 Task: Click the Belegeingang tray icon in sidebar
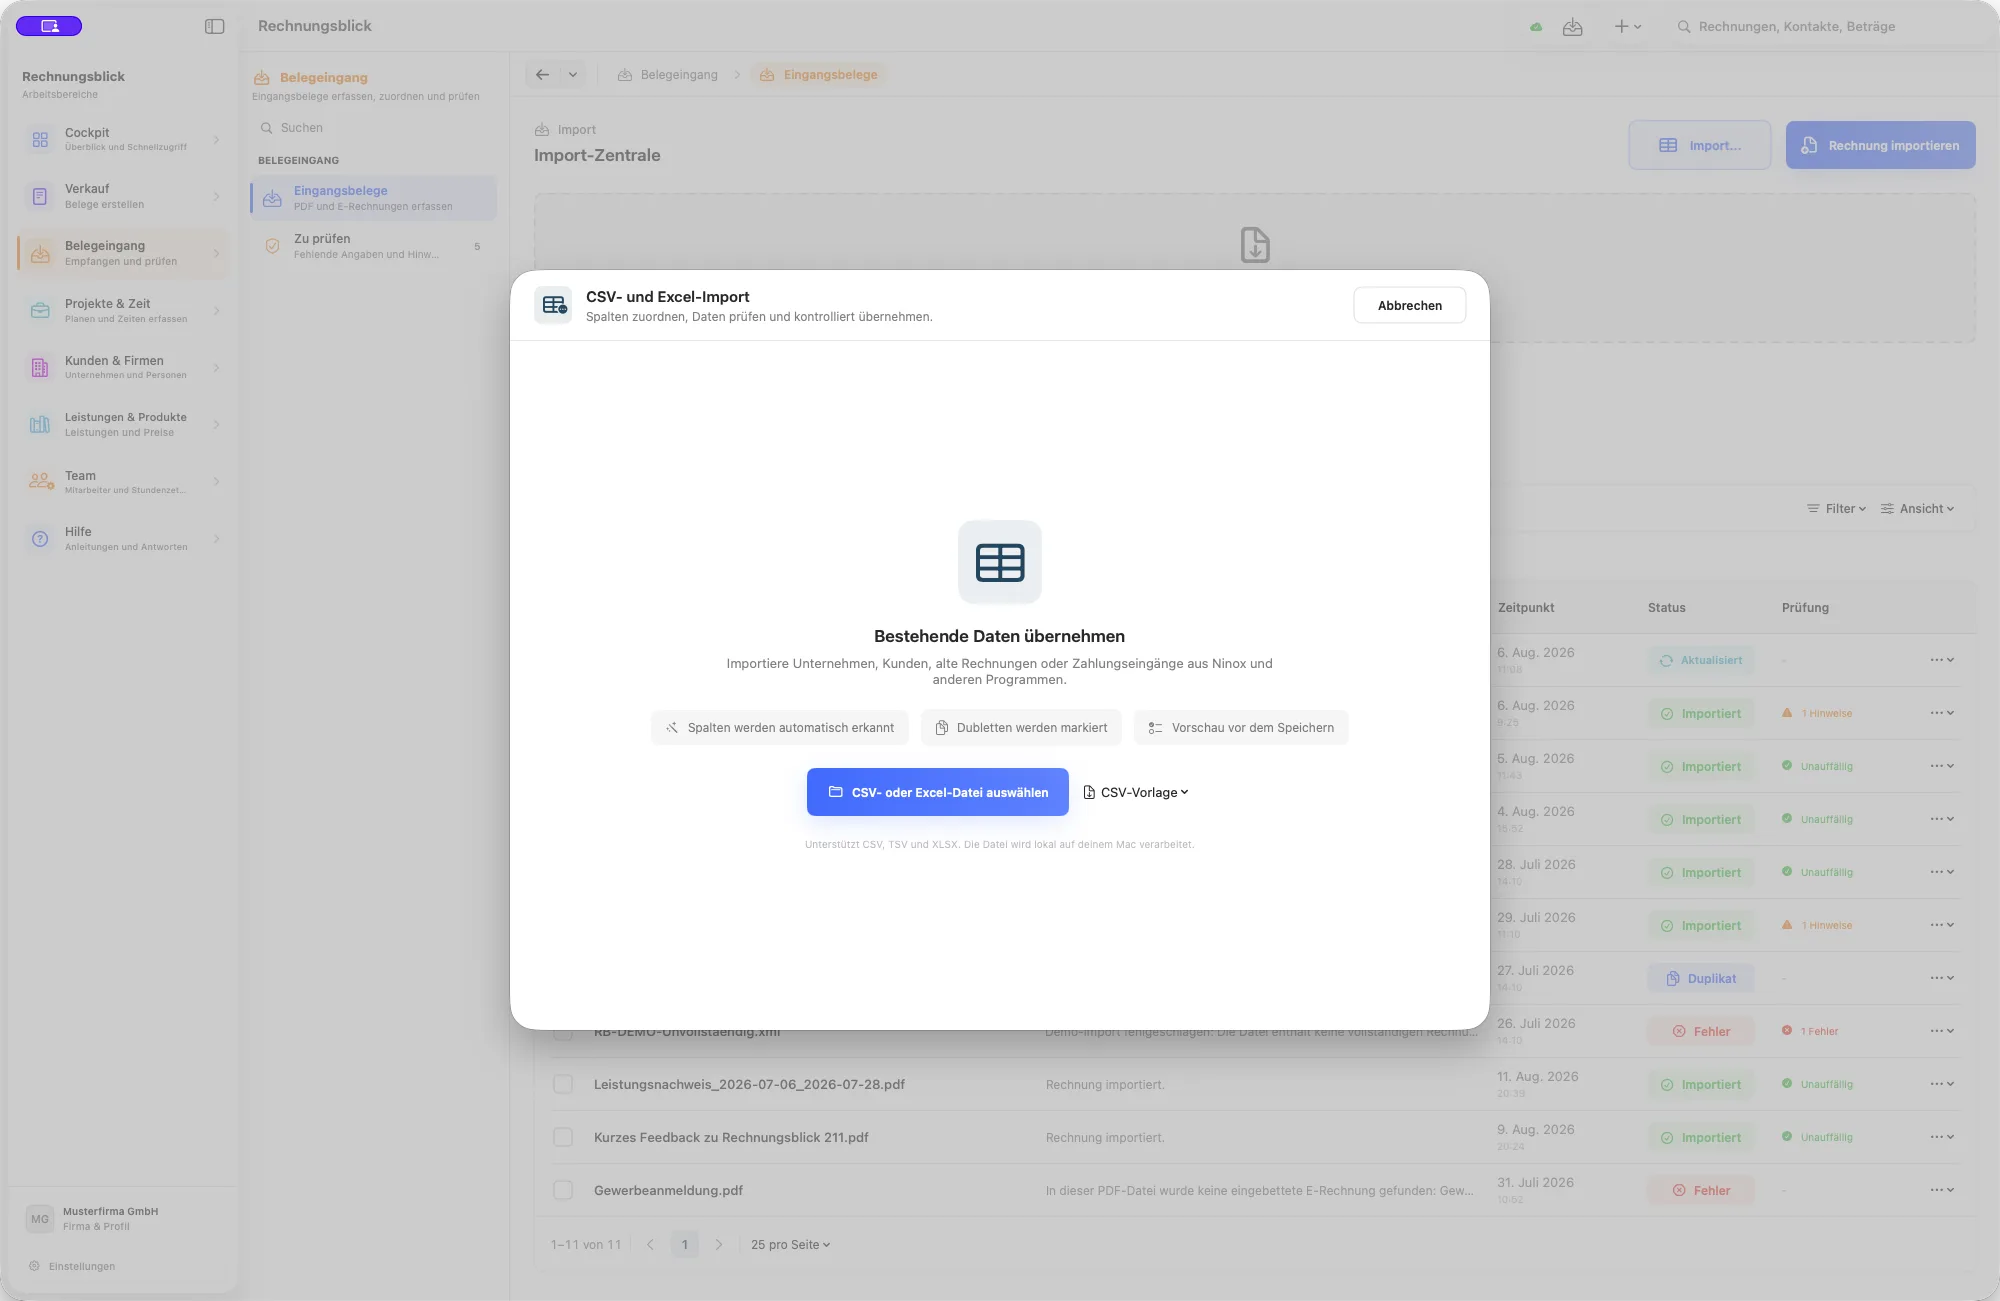(x=40, y=254)
